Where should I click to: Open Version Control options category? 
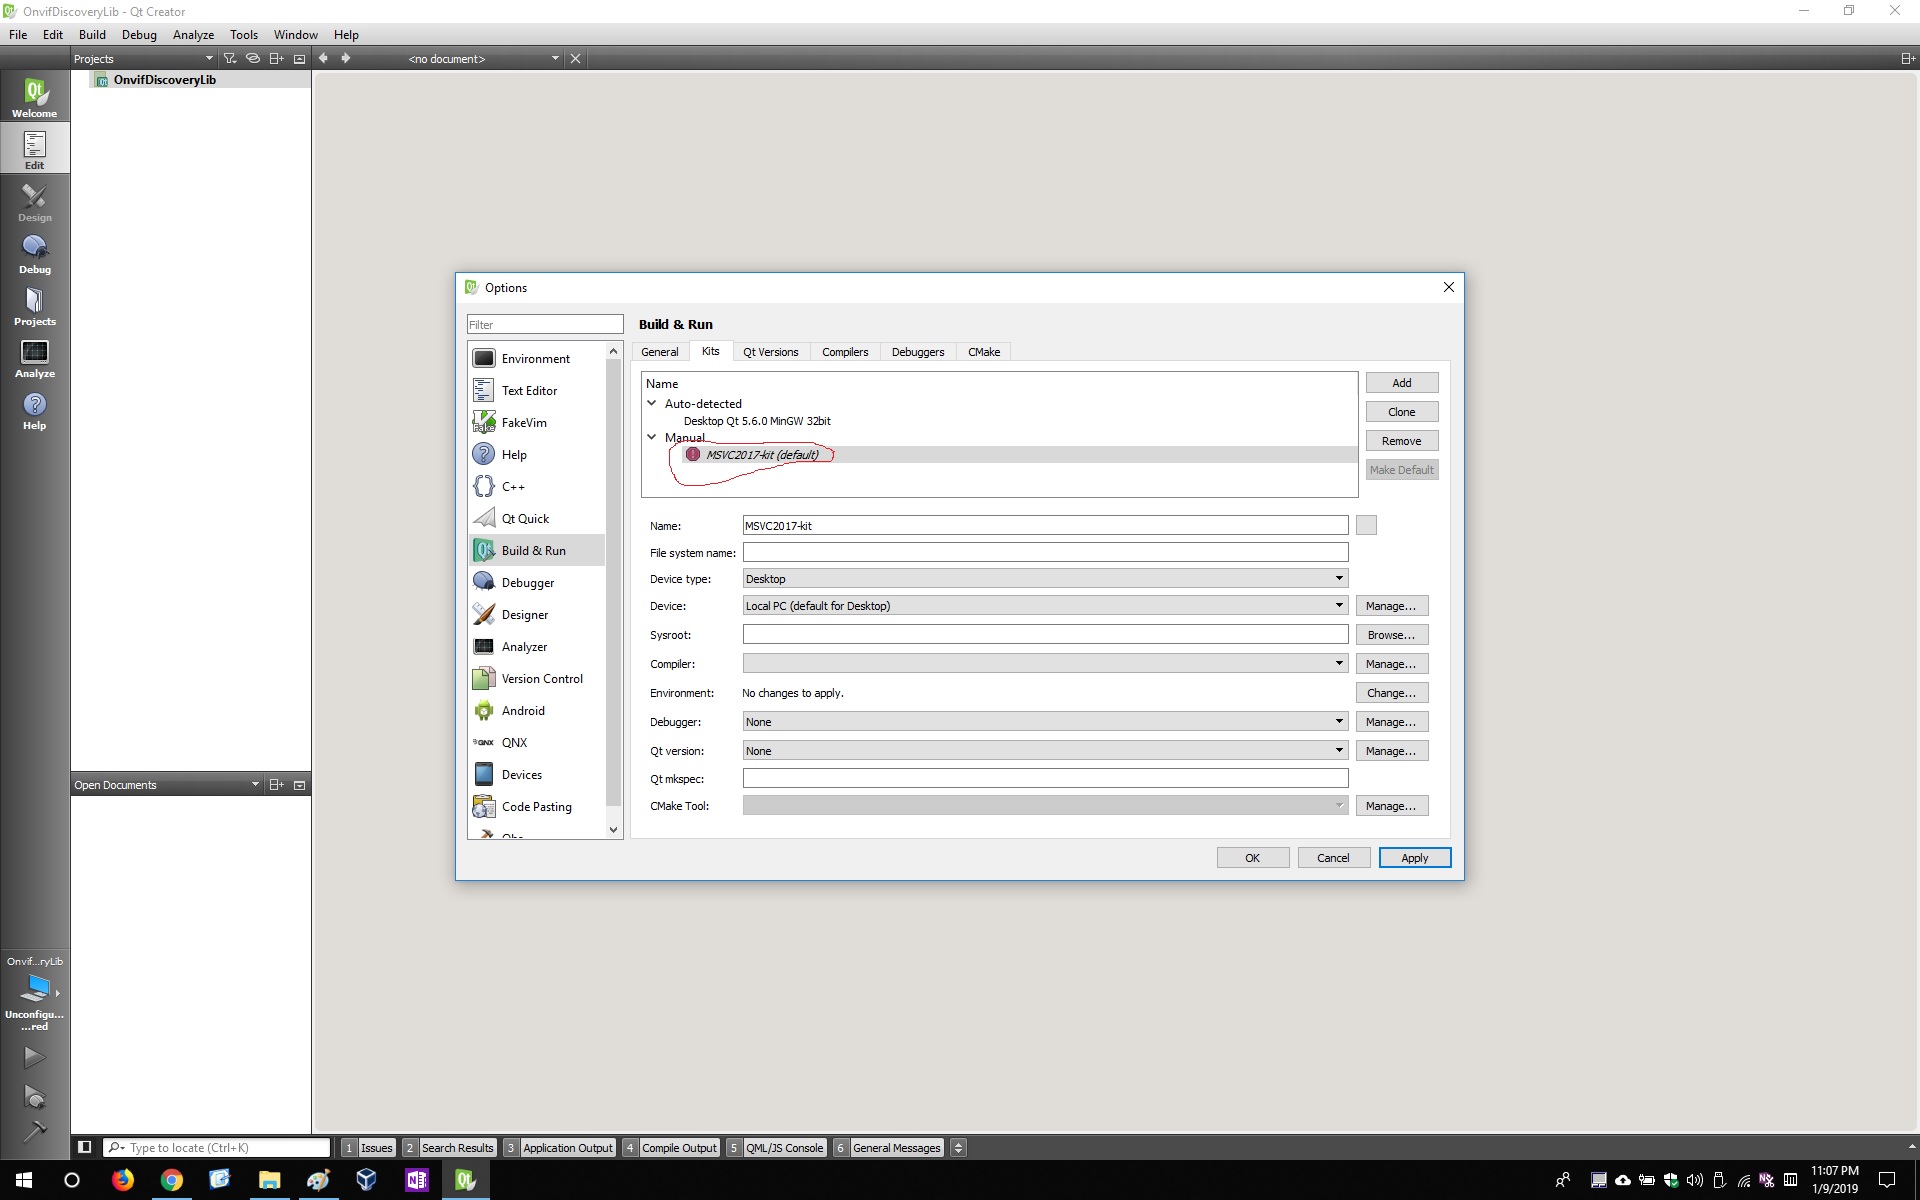[x=541, y=679]
